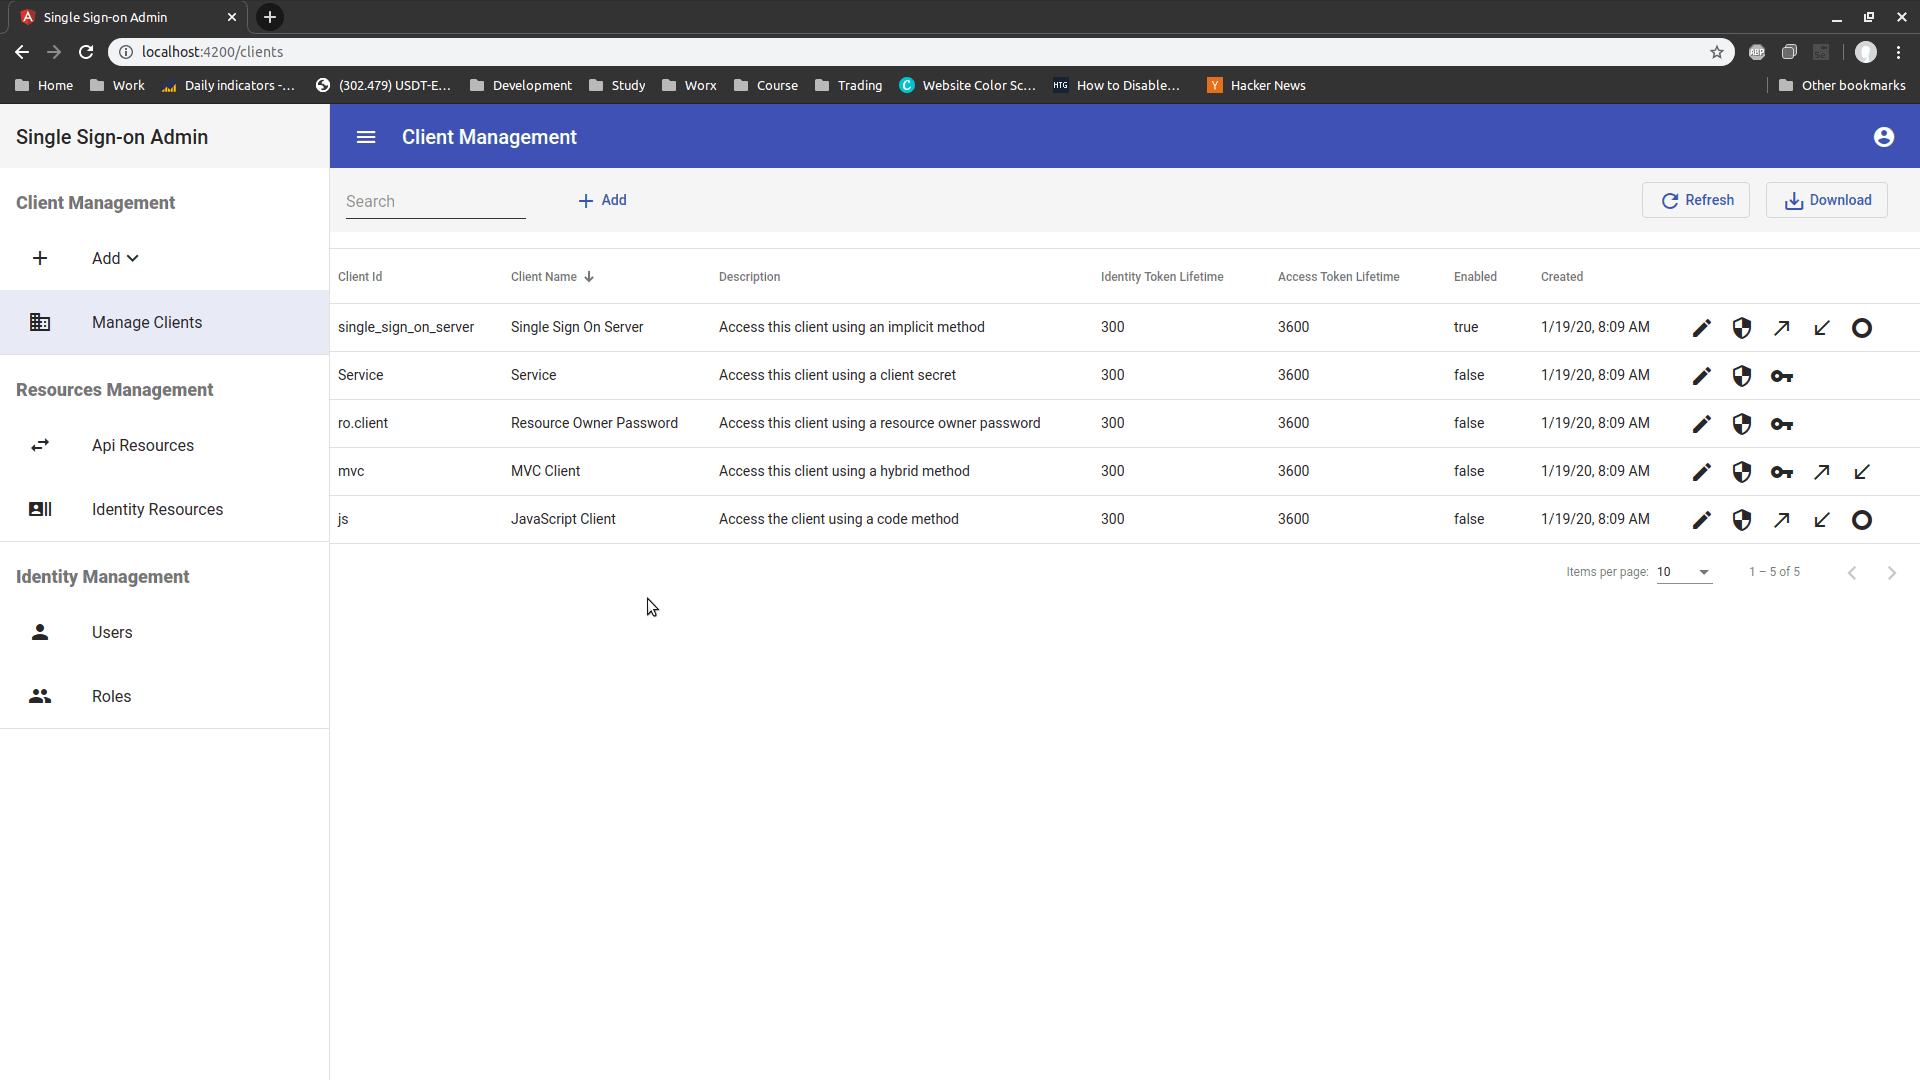Bookmark this page with the star icon
1920x1080 pixels.
click(1717, 52)
